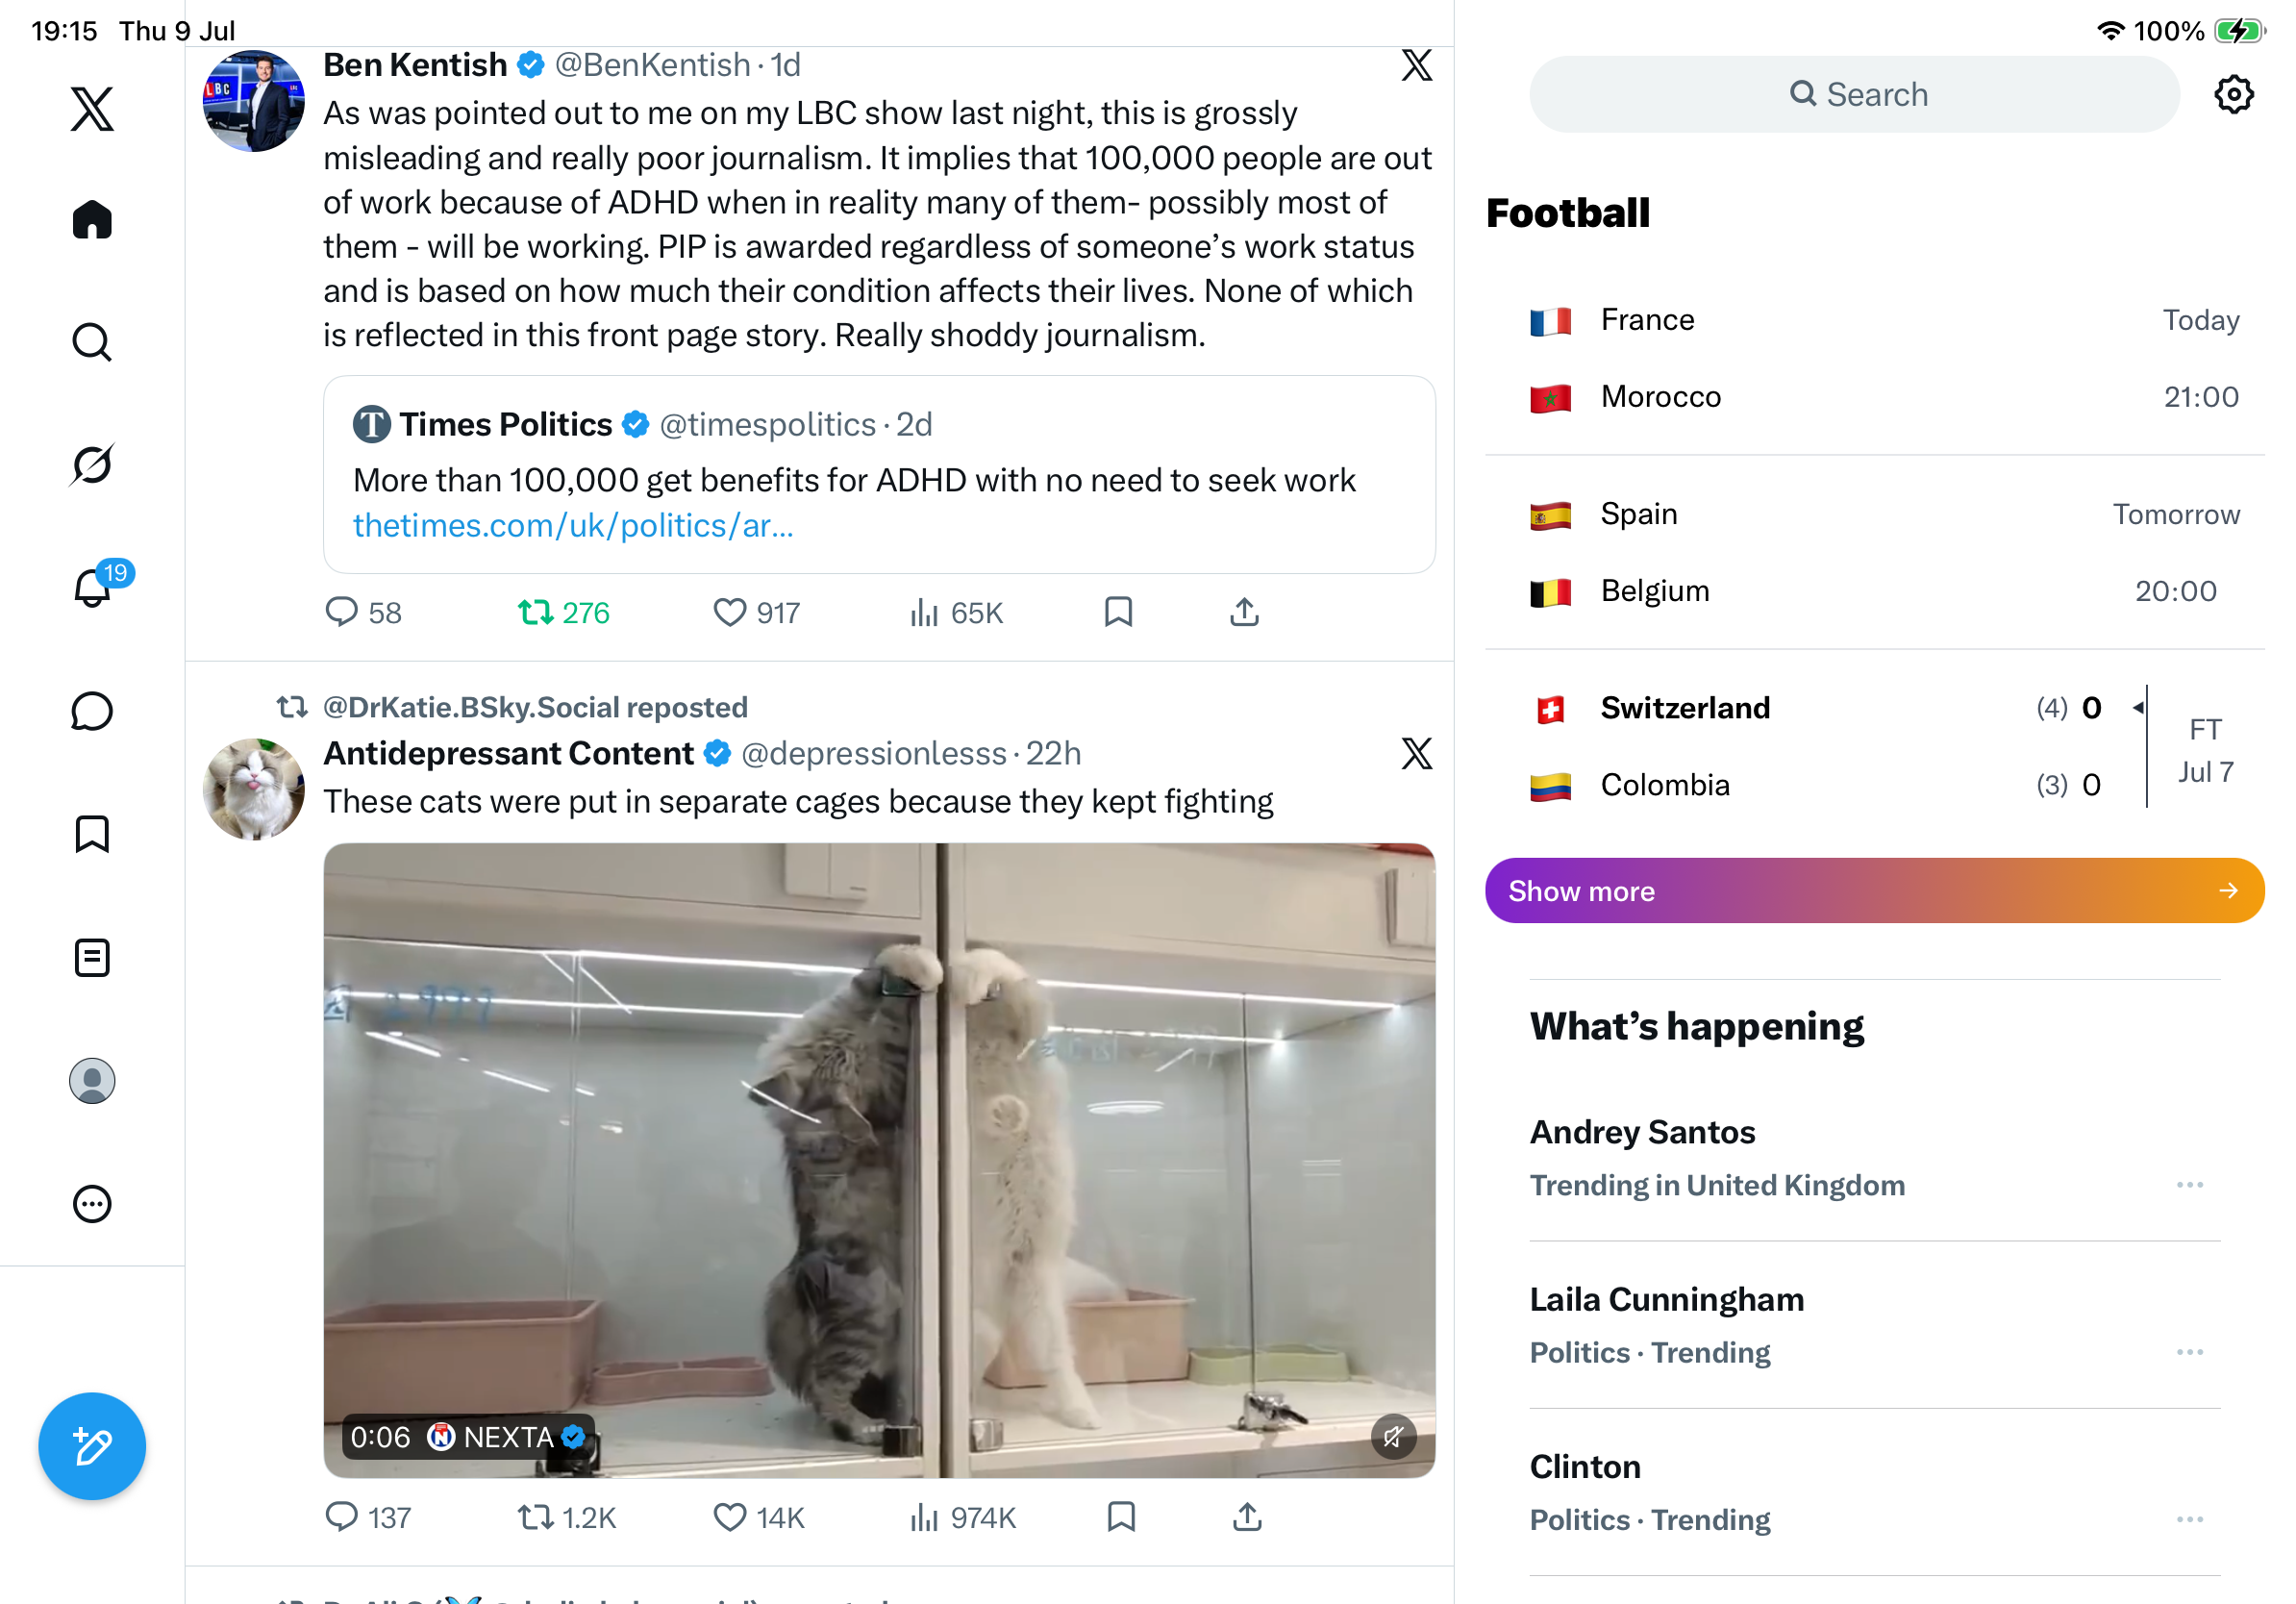Open the More circle menu in sidebar
This screenshot has height=1604, width=2296.
[92, 1204]
